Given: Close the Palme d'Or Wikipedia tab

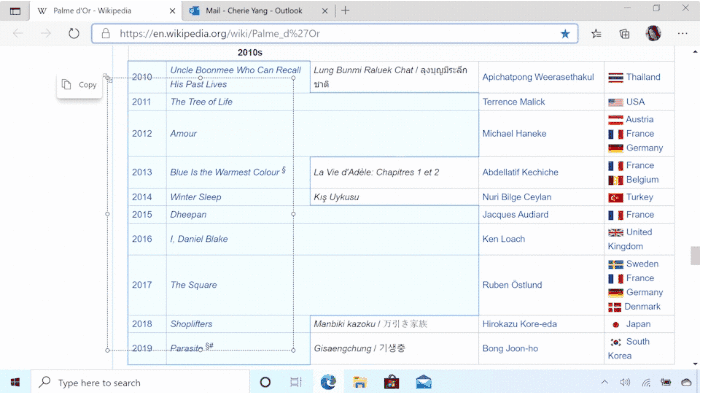Looking at the screenshot, I should (x=172, y=11).
